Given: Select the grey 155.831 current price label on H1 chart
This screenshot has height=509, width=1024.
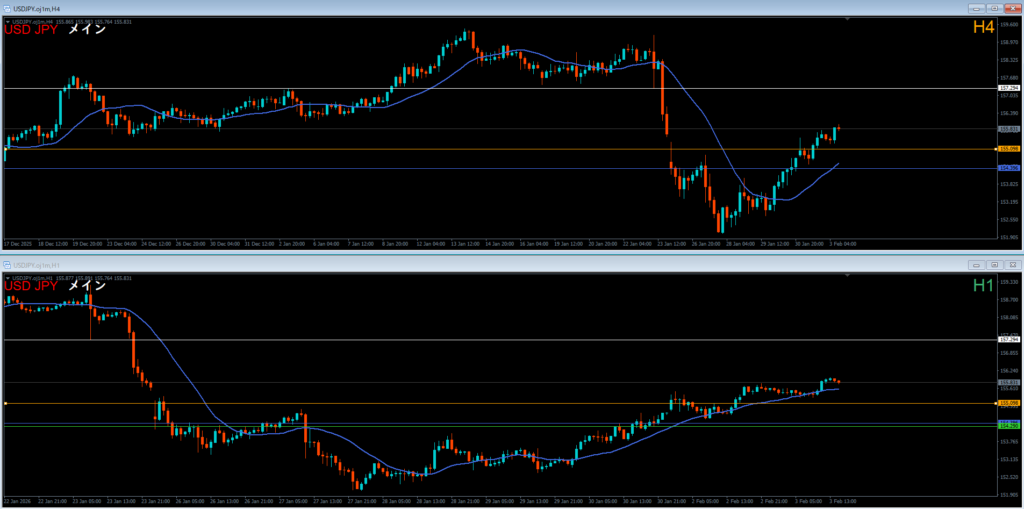Looking at the screenshot, I should pyautogui.click(x=1008, y=382).
